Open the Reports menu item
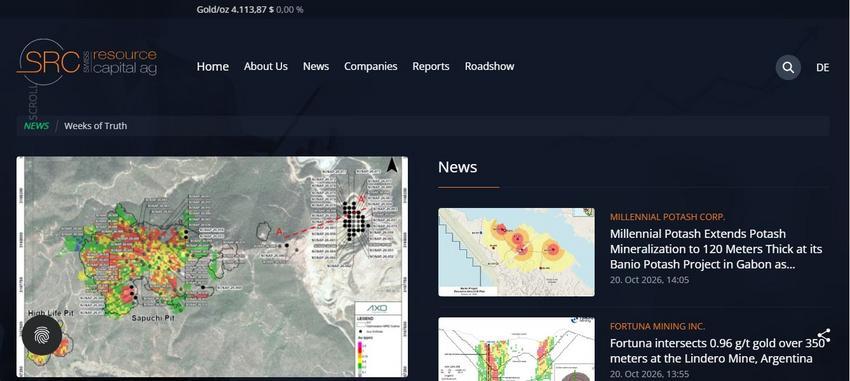The width and height of the screenshot is (850, 381). click(x=431, y=66)
